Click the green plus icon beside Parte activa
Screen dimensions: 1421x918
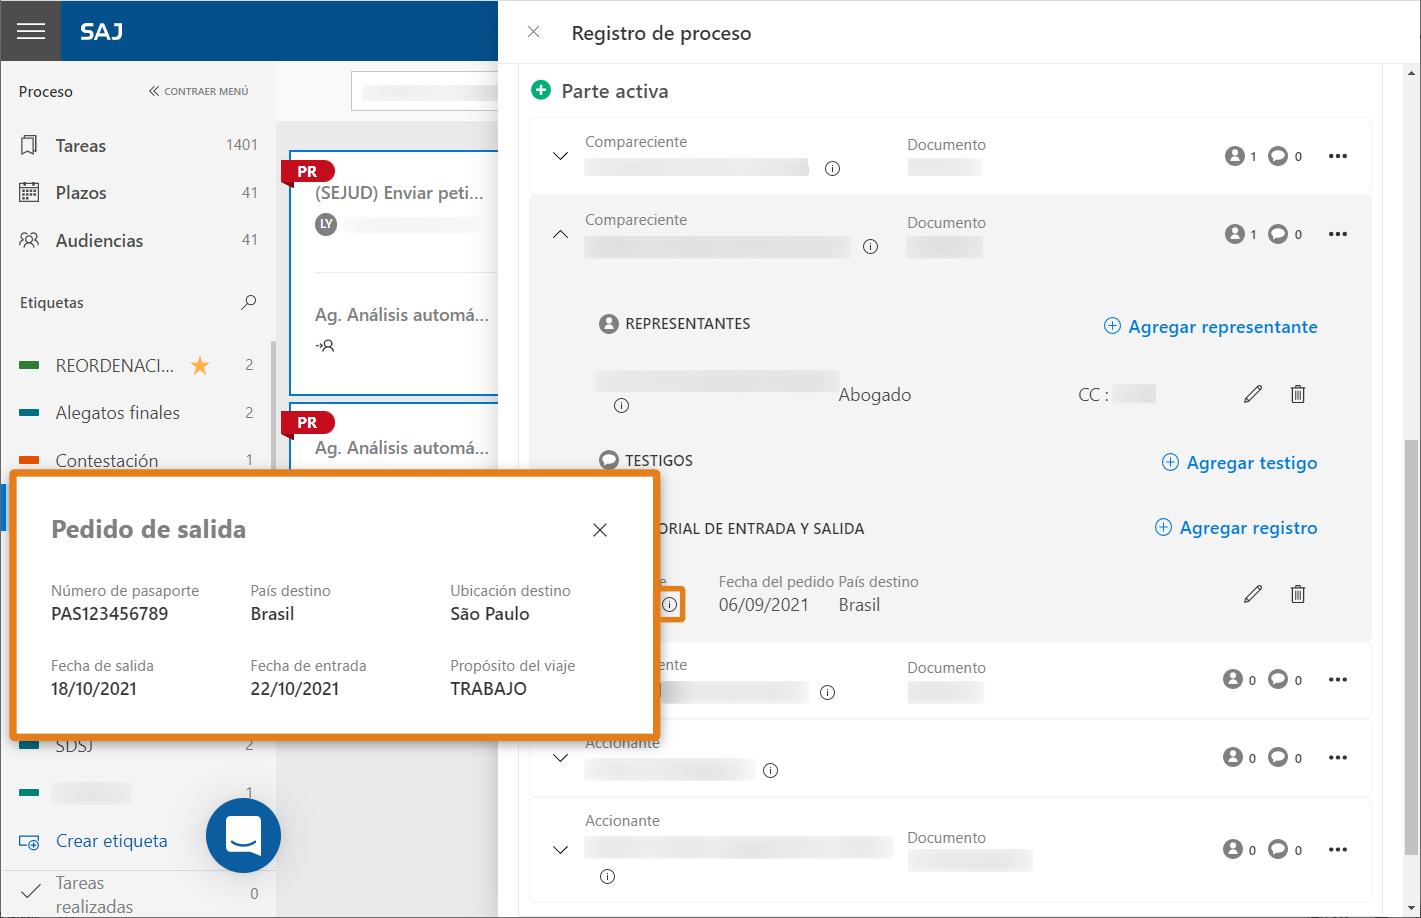[541, 90]
